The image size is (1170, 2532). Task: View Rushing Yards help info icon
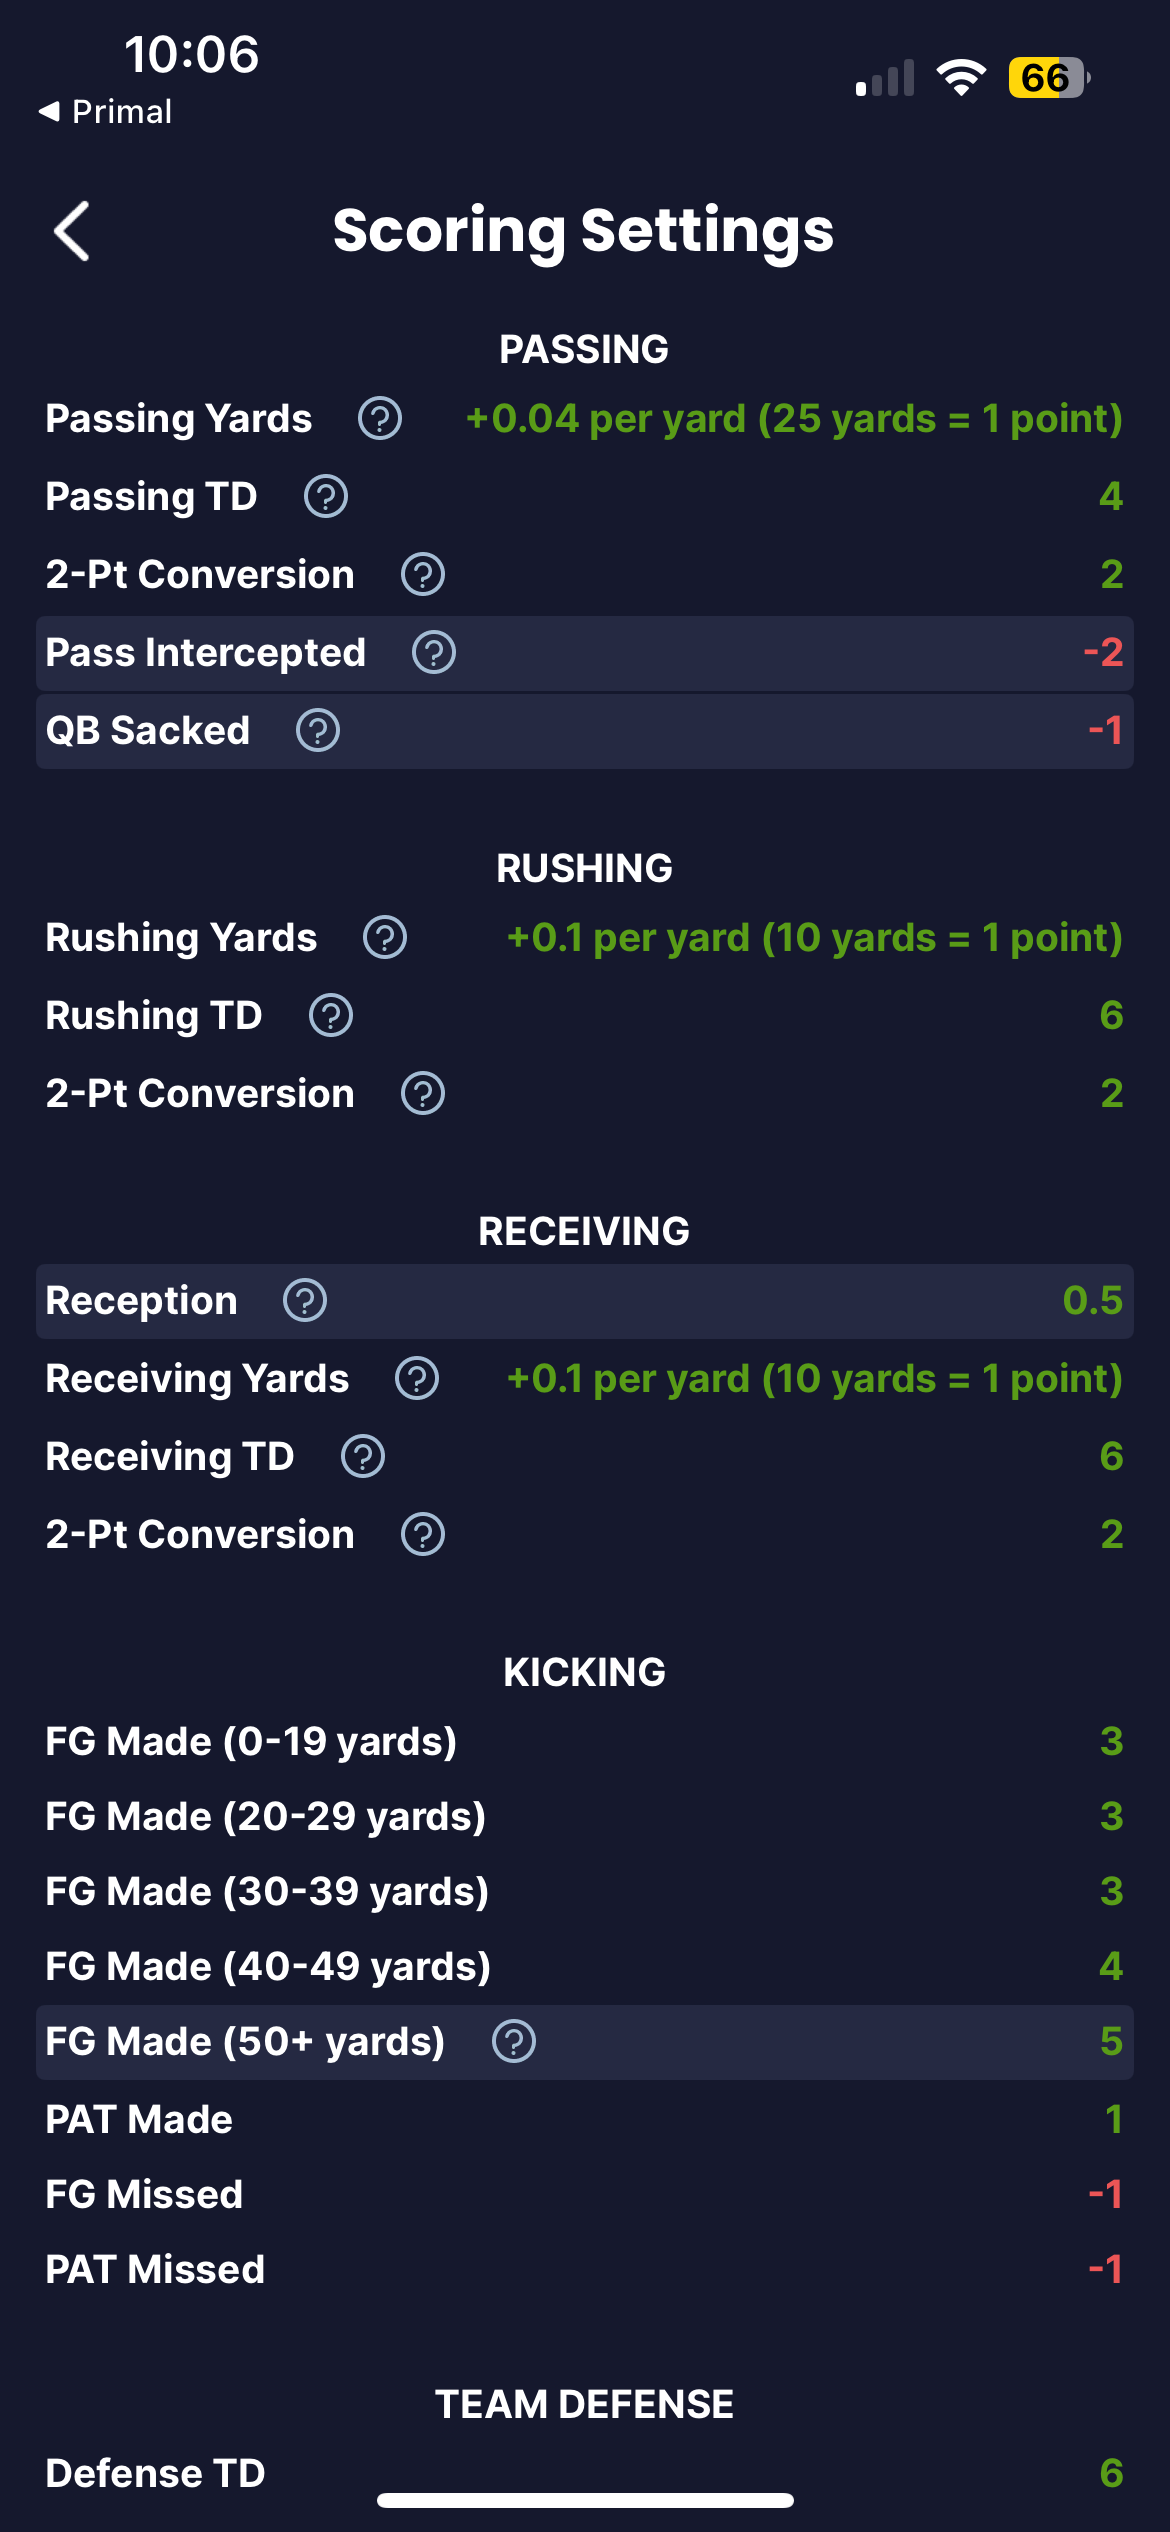click(x=385, y=937)
